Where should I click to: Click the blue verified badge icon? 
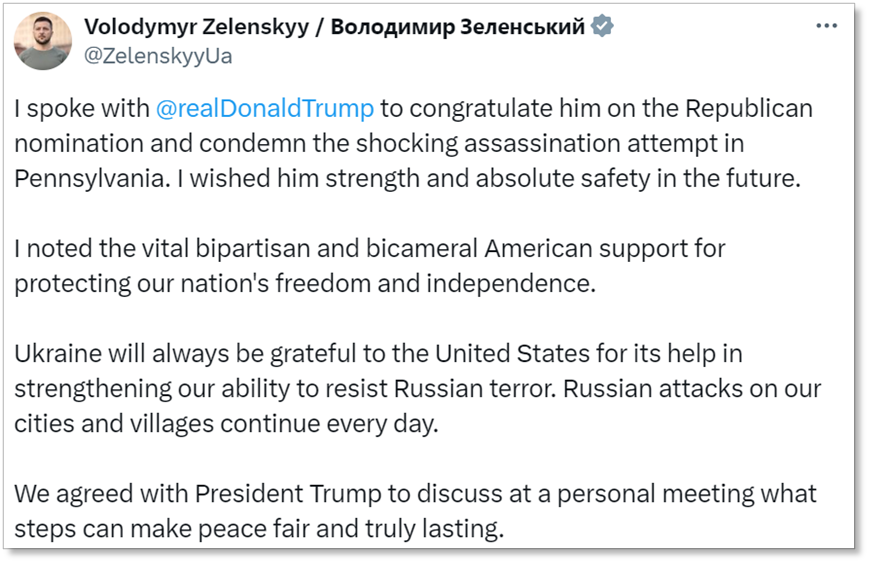coord(601,27)
